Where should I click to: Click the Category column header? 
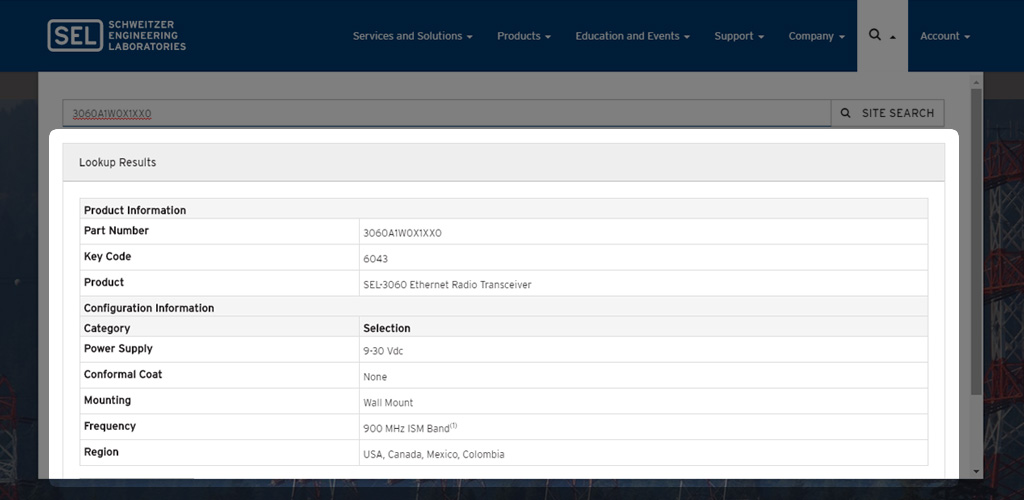coord(107,328)
